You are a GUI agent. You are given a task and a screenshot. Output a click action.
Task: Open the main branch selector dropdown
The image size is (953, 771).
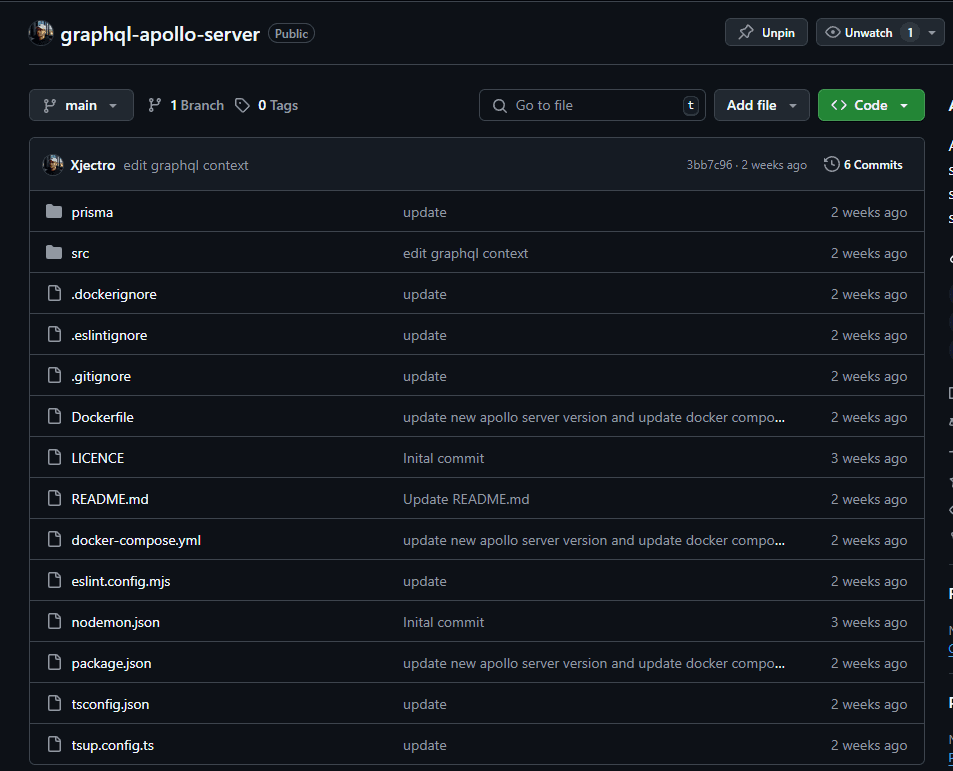pyautogui.click(x=81, y=105)
